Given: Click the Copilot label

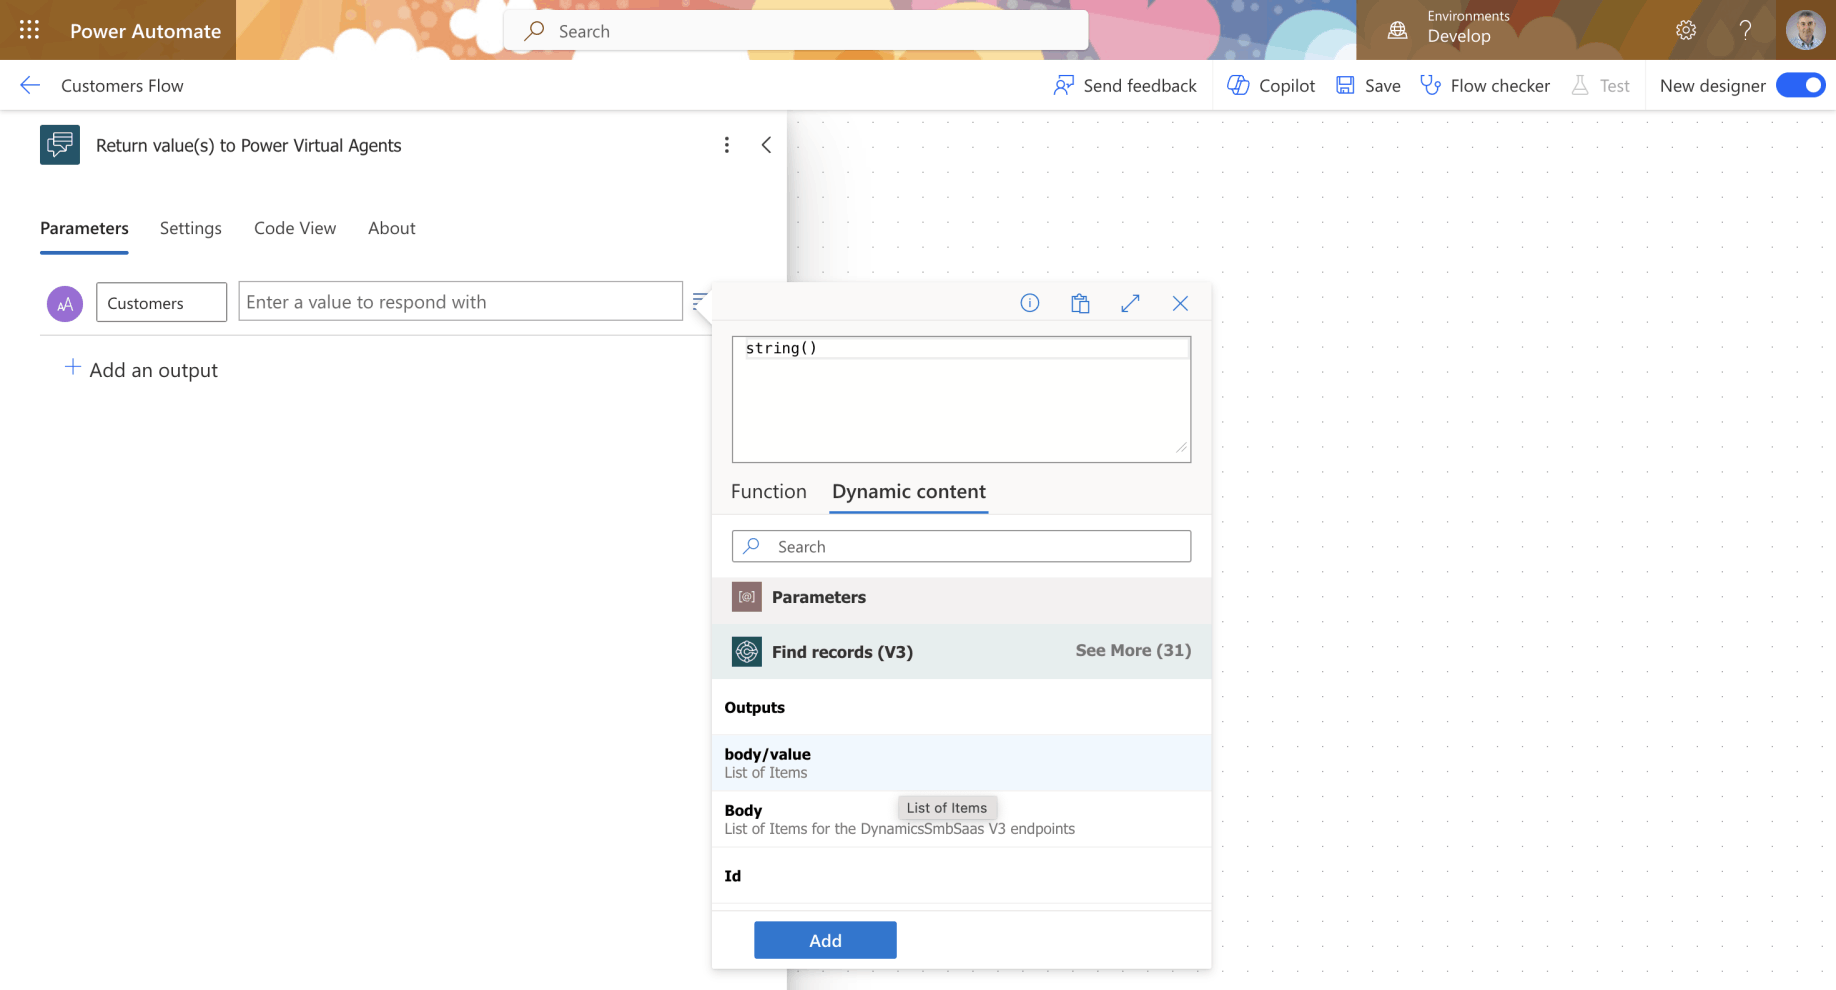Looking at the screenshot, I should tap(1287, 85).
